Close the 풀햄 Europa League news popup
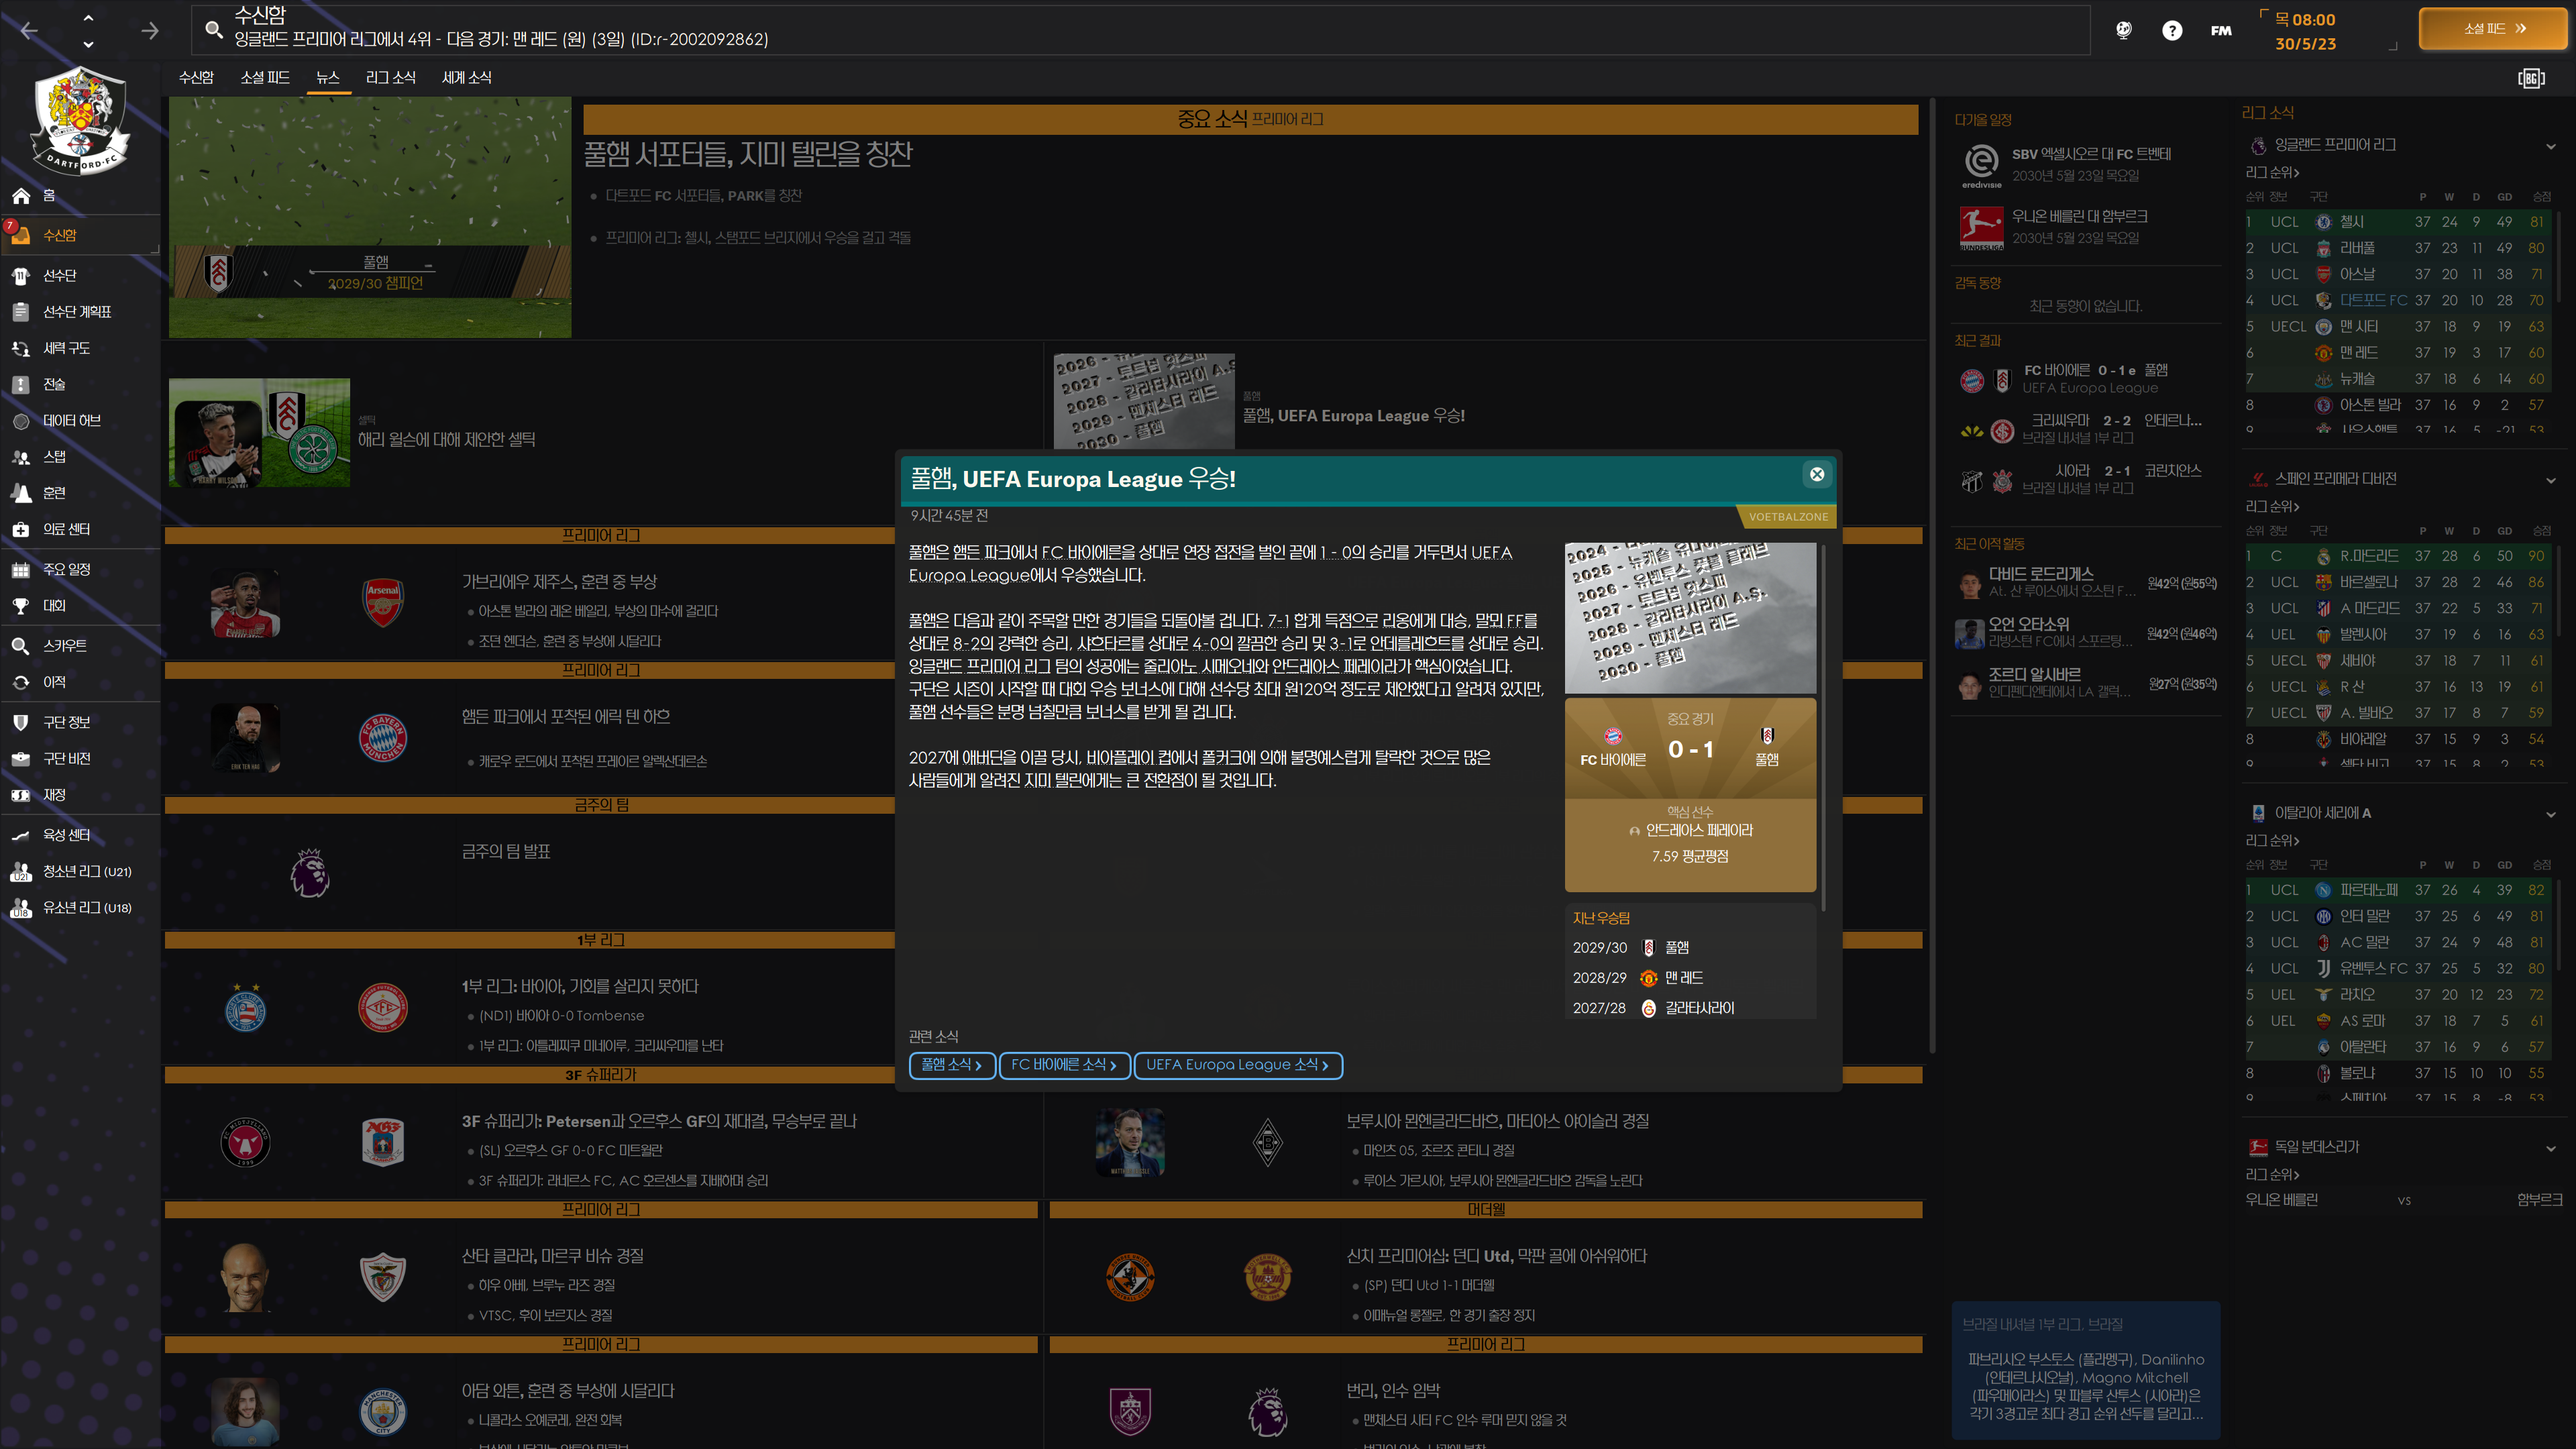The height and width of the screenshot is (1449, 2576). click(x=1817, y=475)
